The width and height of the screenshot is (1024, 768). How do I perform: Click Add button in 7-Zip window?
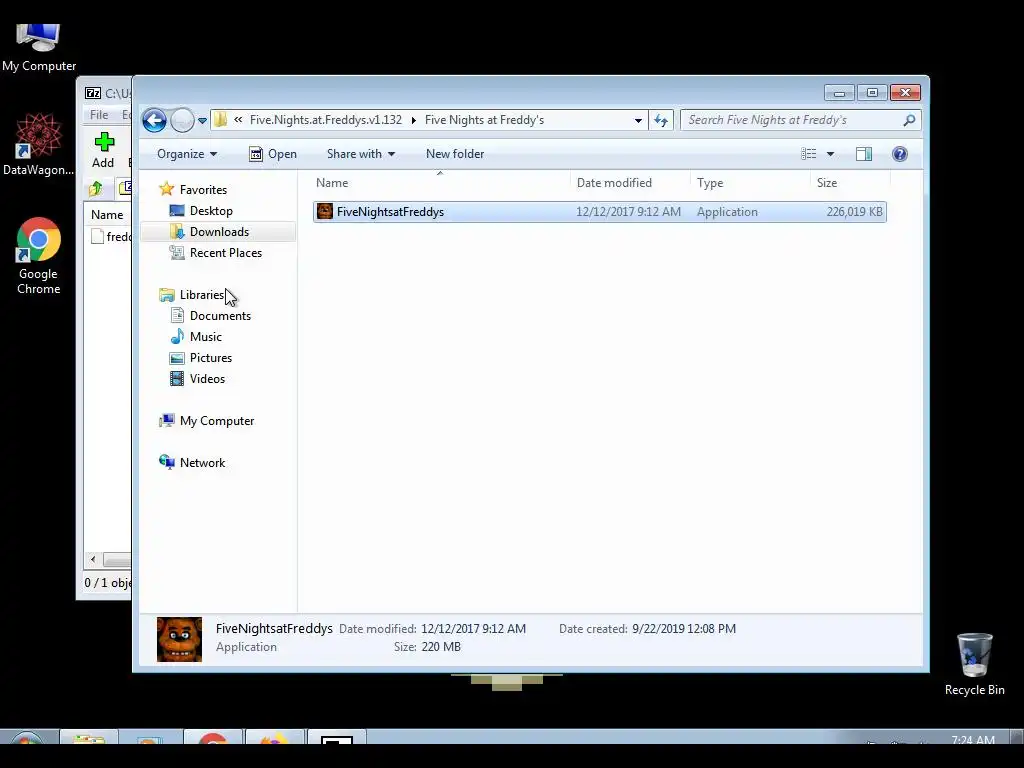(103, 150)
